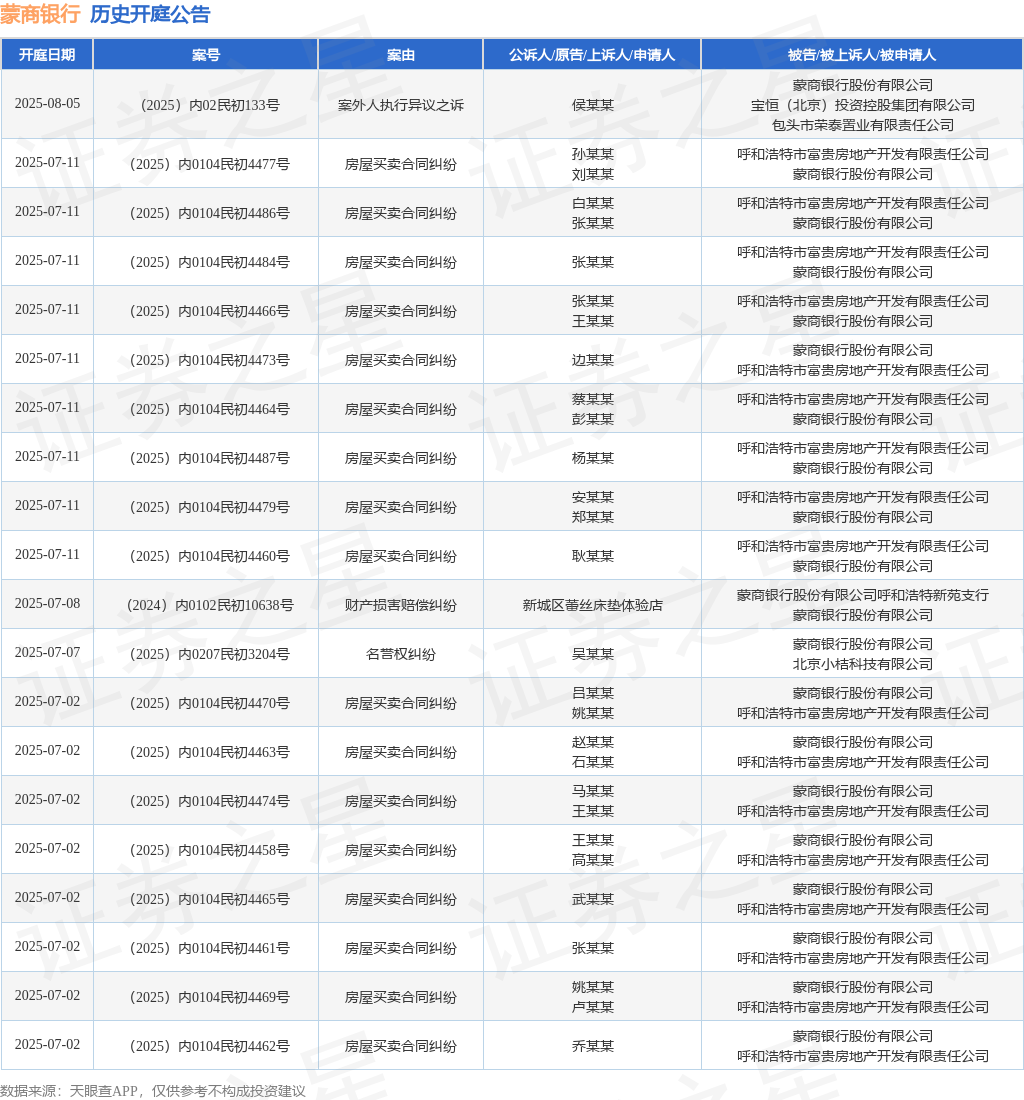The image size is (1024, 1100).
Task: Click plaintiff 郑某某
Action: pos(593,518)
